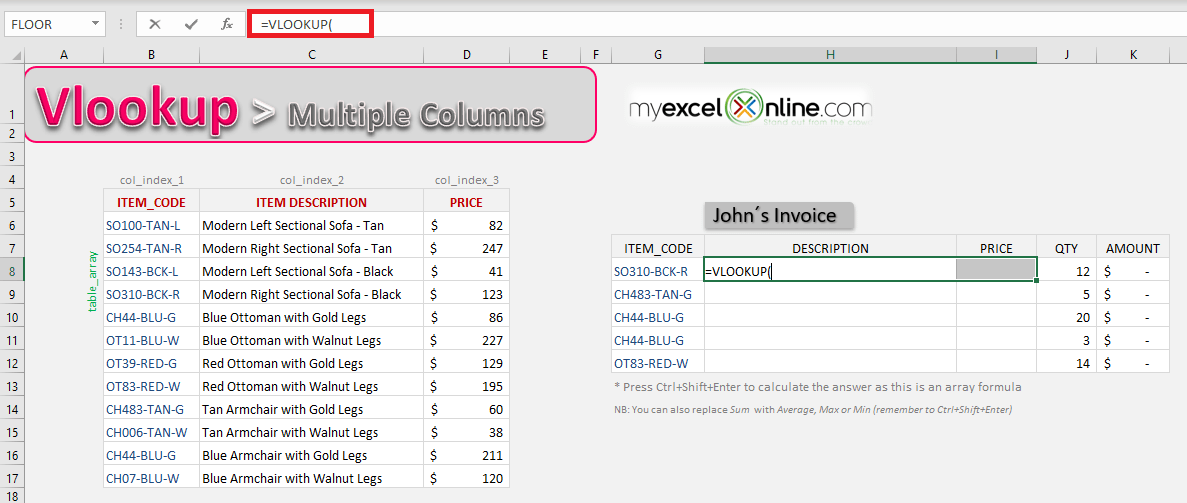Viewport: 1187px width, 503px height.
Task: Select the QTY cell showing 20
Action: point(1067,317)
